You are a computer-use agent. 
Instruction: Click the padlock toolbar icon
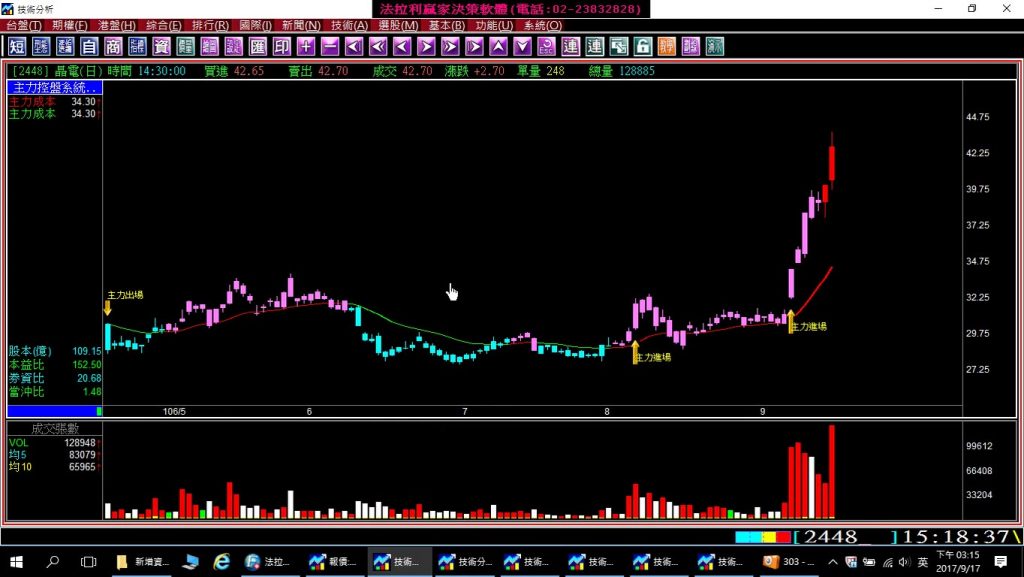(x=643, y=46)
